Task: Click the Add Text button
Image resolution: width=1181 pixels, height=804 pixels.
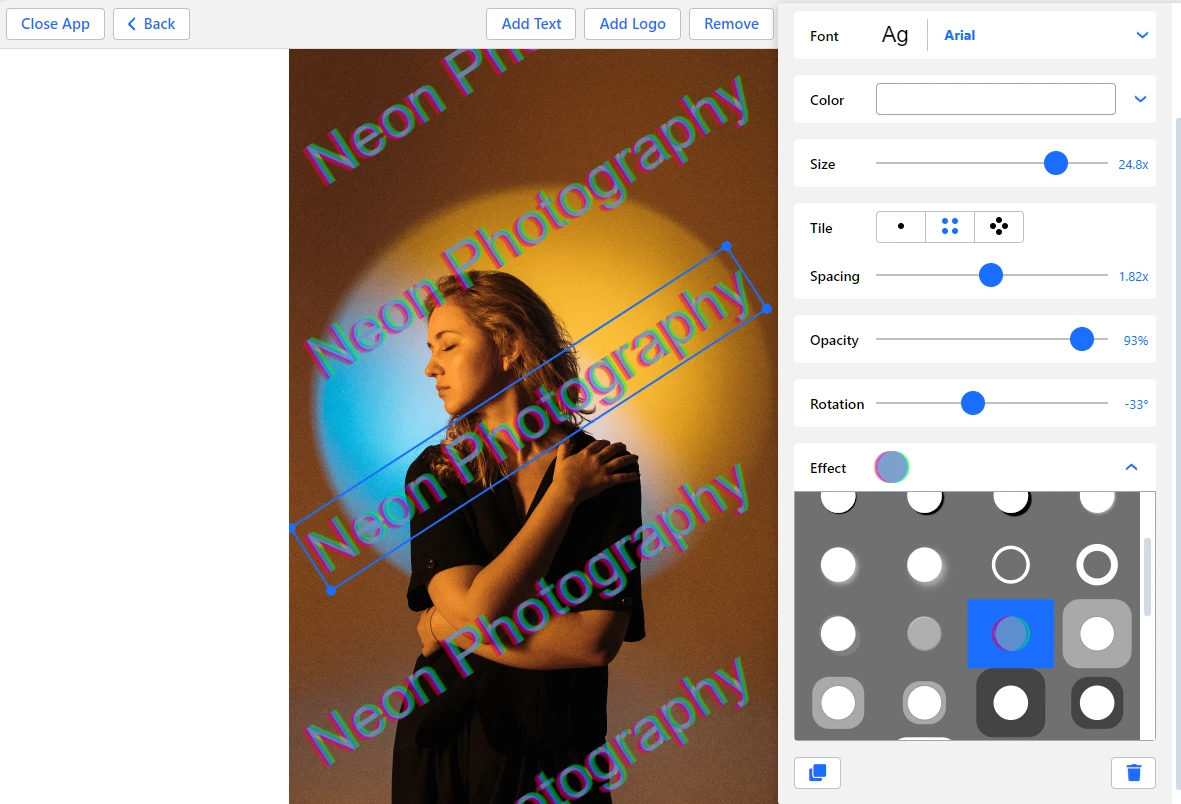Action: pos(531,23)
